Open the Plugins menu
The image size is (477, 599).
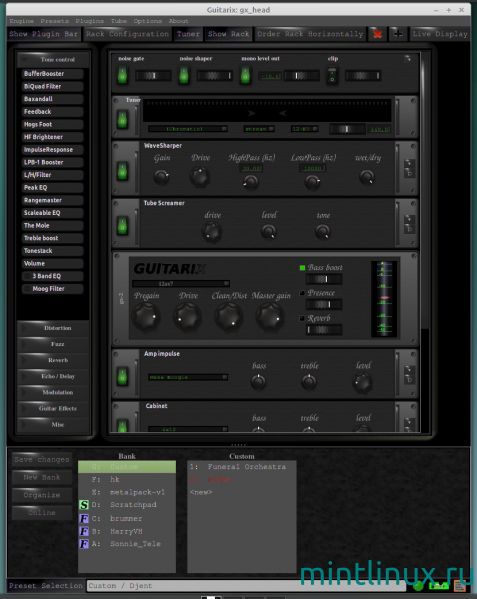pyautogui.click(x=89, y=21)
